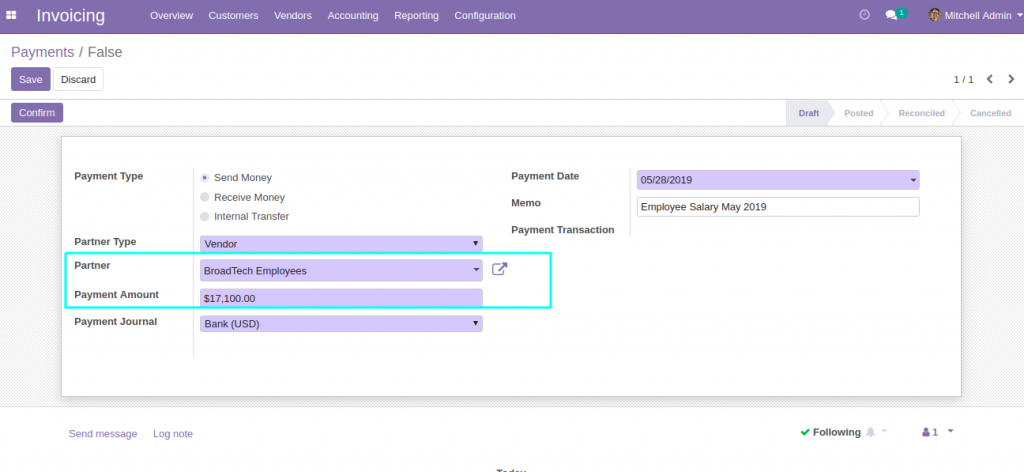Image resolution: width=1024 pixels, height=472 pixels.
Task: Click the Memo input field
Action: 777,207
